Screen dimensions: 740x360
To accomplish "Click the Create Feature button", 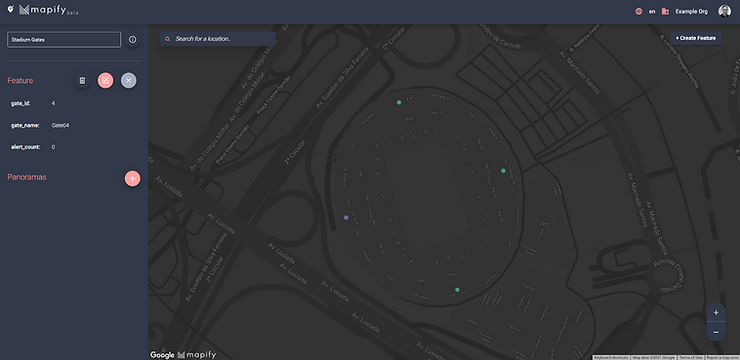I will tap(696, 38).
